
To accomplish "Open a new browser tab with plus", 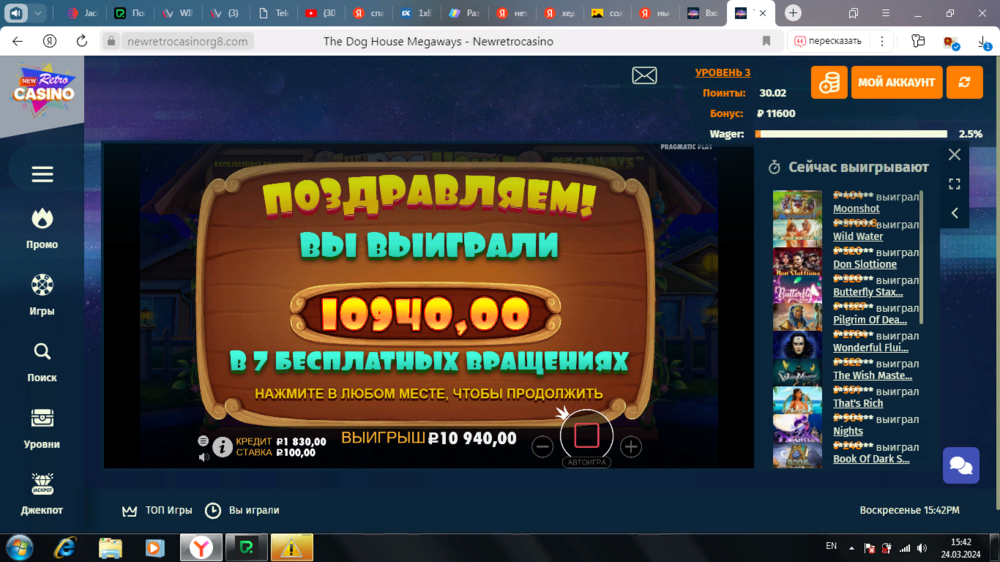I will tap(793, 13).
